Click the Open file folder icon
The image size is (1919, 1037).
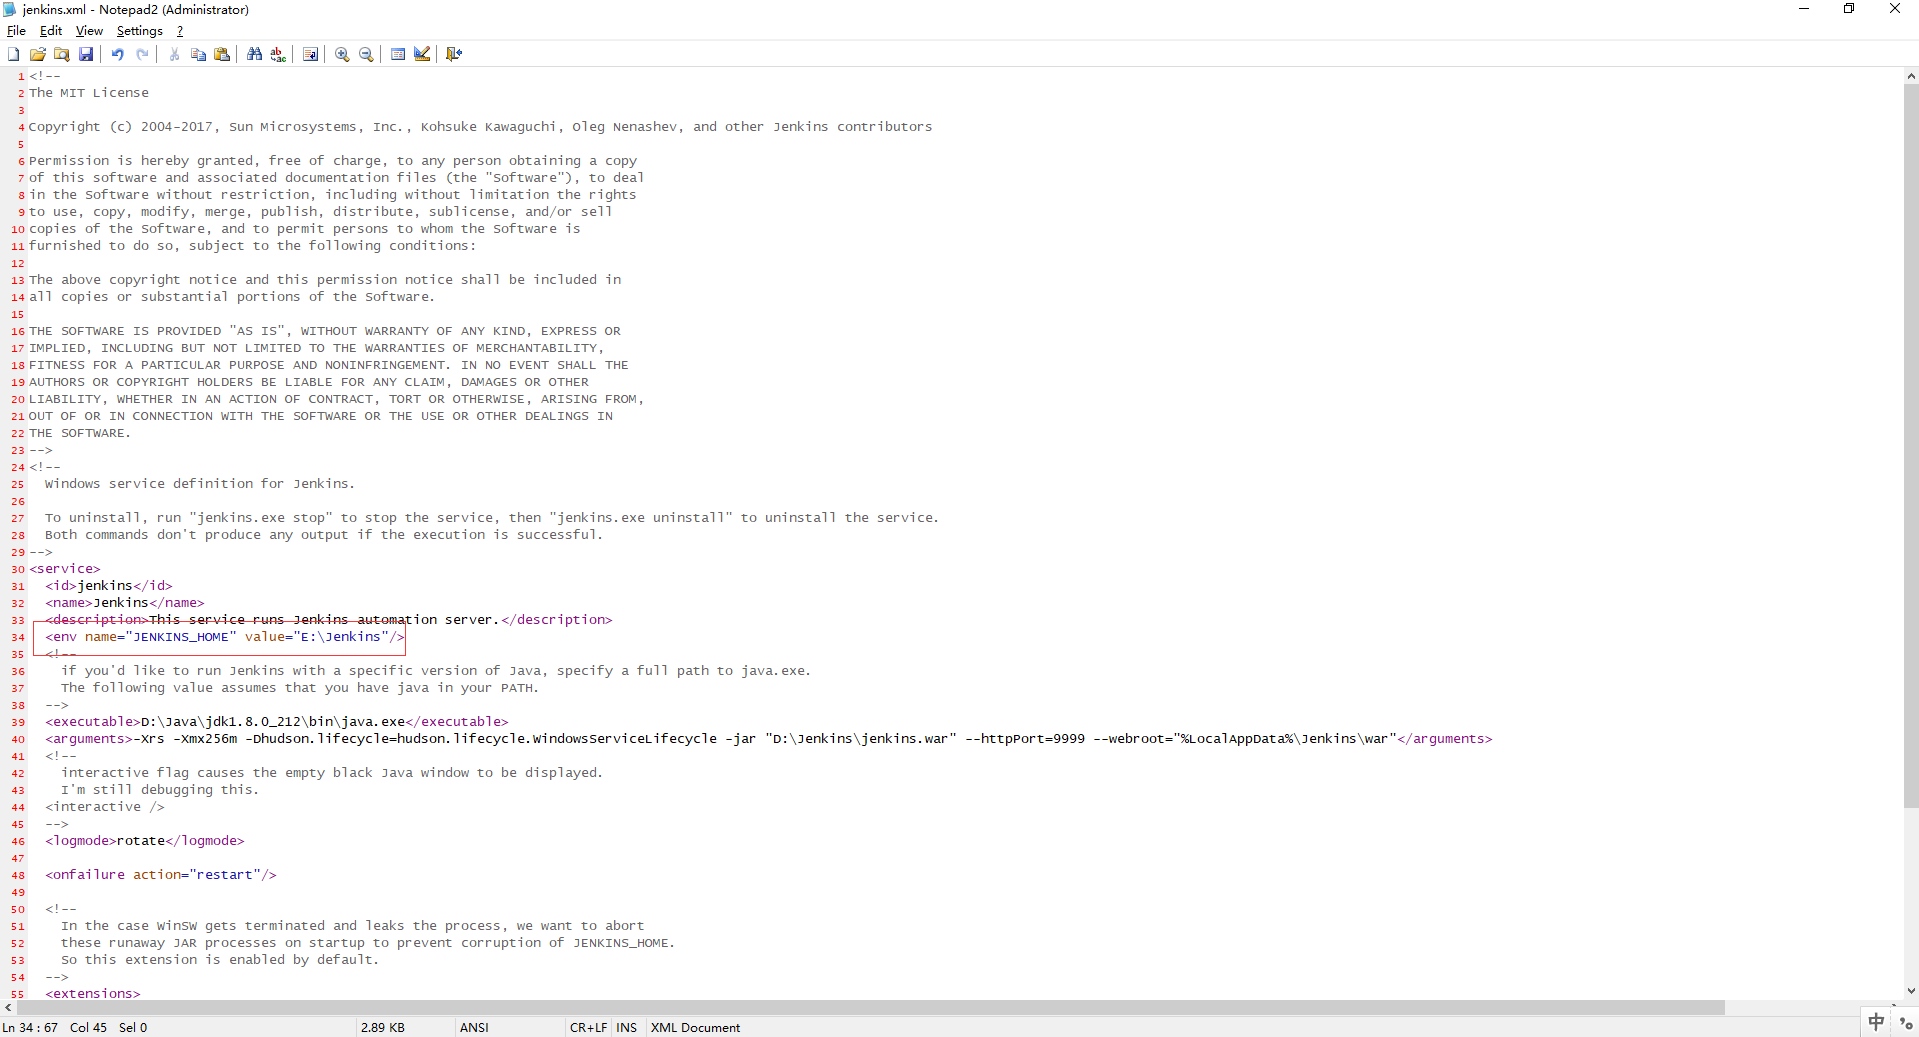[x=38, y=54]
